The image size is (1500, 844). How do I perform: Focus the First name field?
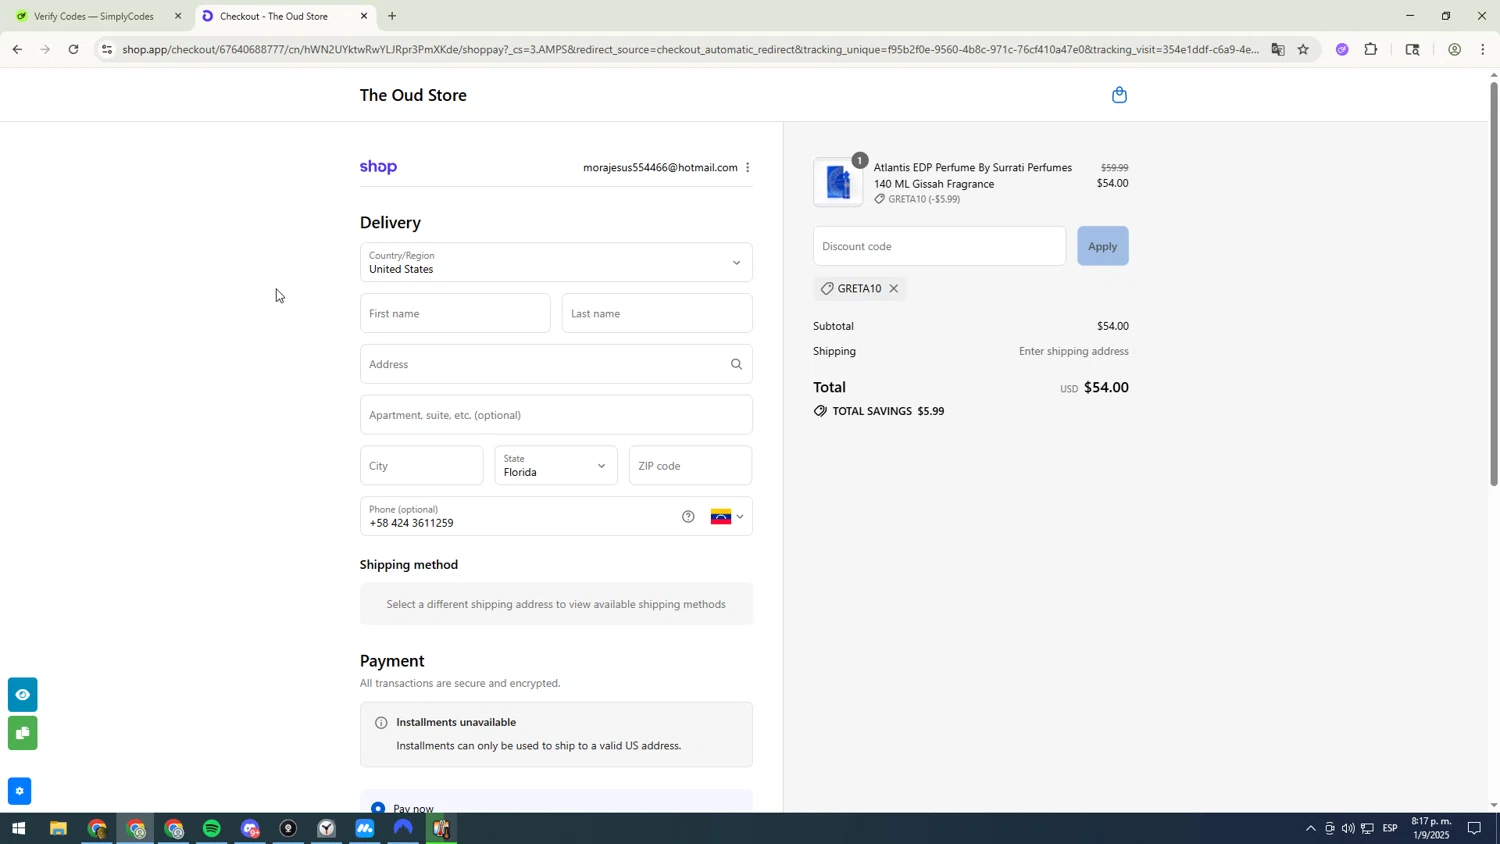(x=455, y=314)
